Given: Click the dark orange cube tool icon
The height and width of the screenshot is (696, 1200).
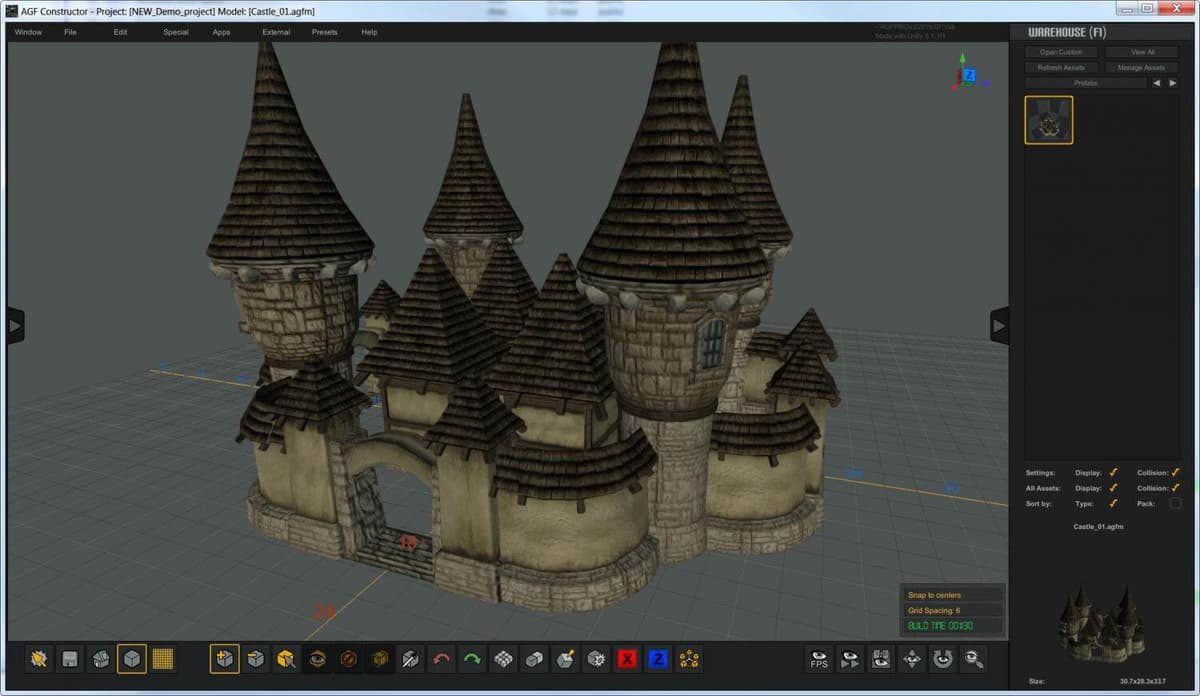Looking at the screenshot, I should (x=380, y=658).
